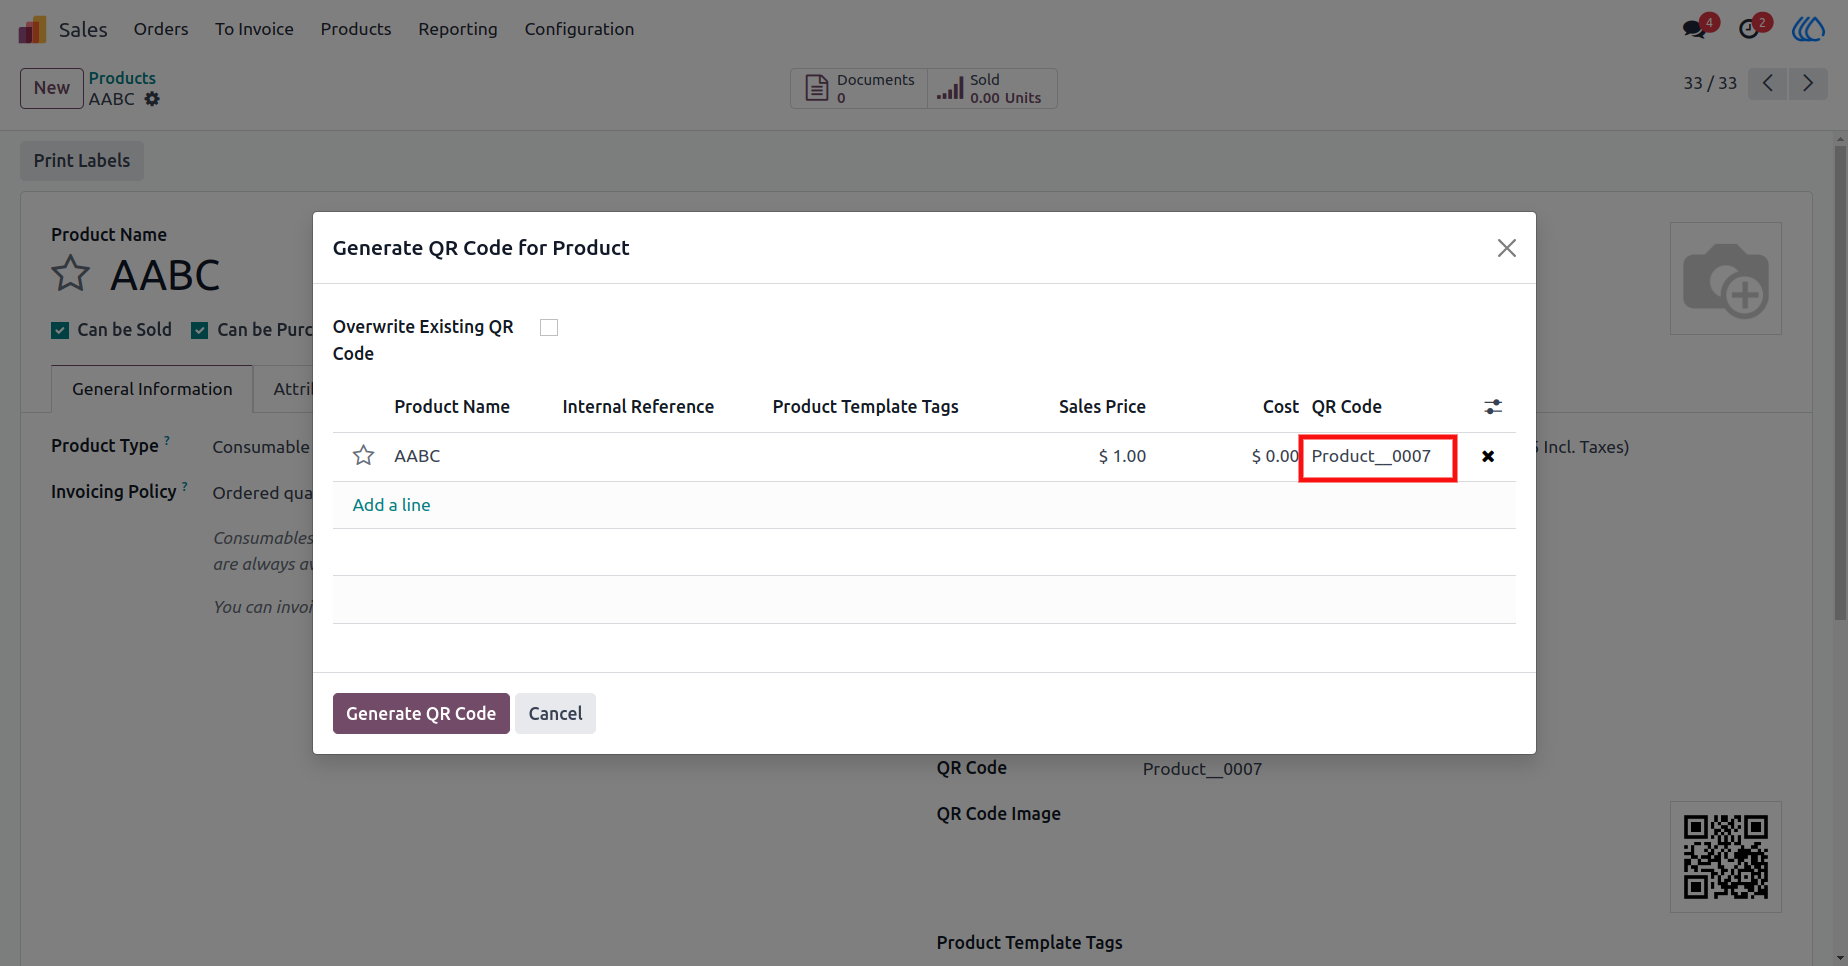
Task: Cancel the QR code dialog
Action: tap(555, 713)
